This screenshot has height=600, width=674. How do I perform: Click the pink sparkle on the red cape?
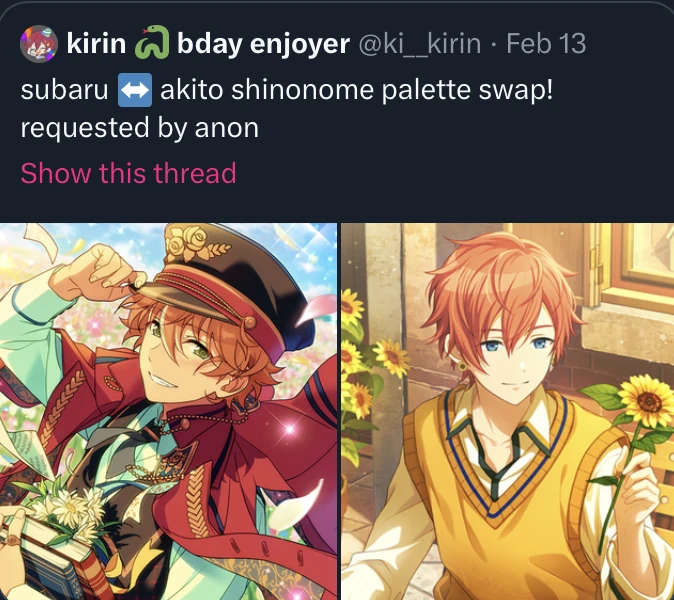click(290, 428)
